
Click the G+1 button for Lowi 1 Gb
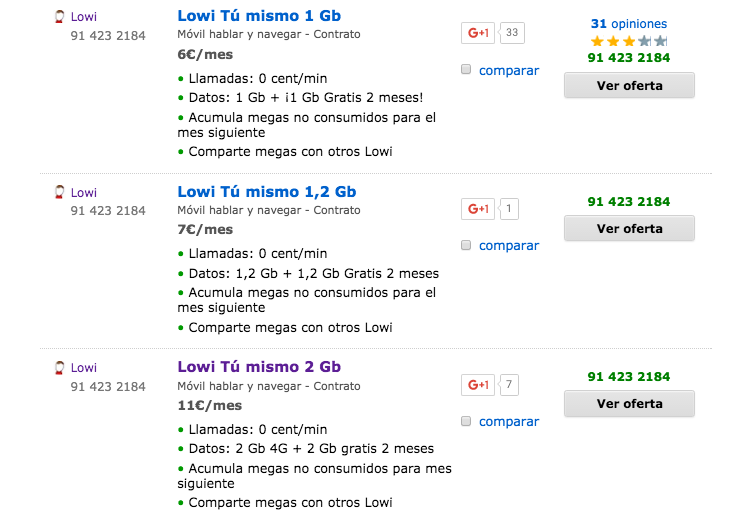(x=478, y=33)
